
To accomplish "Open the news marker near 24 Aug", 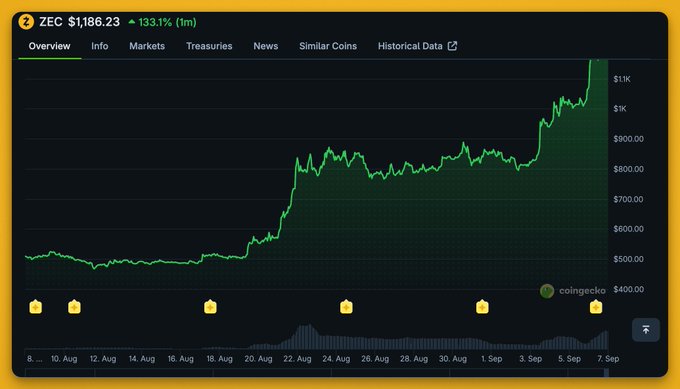I will (346, 307).
